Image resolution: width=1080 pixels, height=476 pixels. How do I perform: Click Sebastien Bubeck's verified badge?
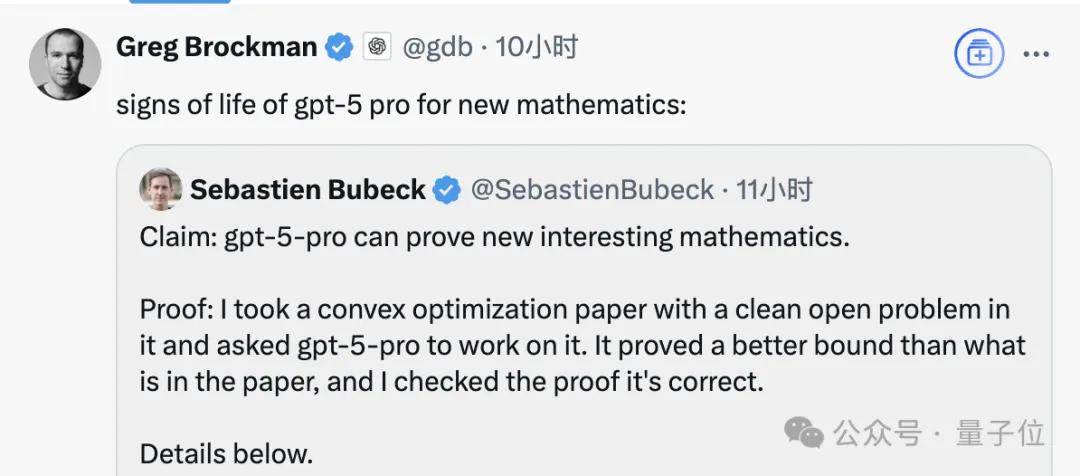(x=446, y=190)
